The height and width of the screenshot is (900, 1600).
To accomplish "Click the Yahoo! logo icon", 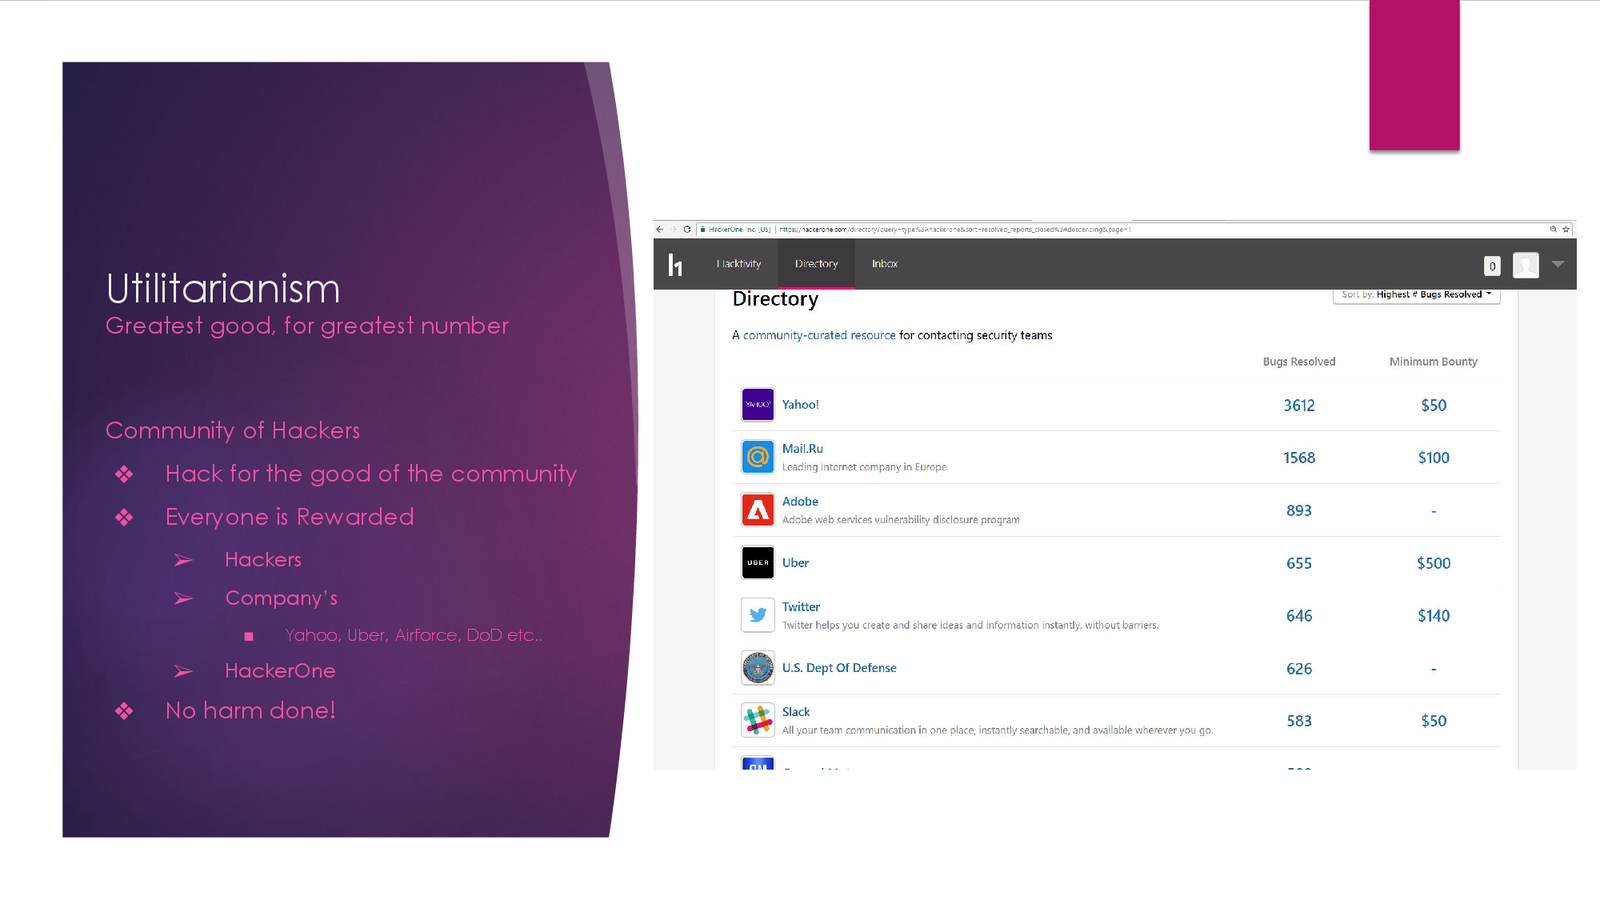I will pos(758,405).
